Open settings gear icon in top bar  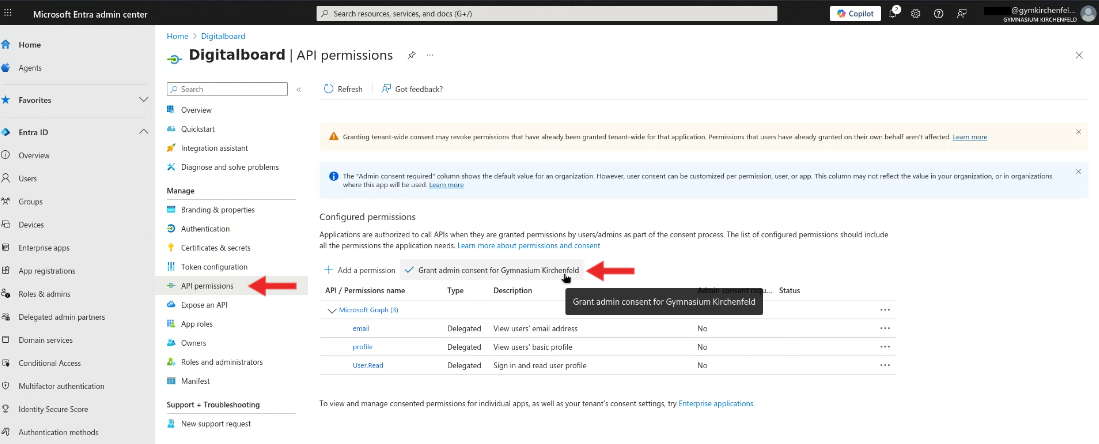pyautogui.click(x=915, y=14)
